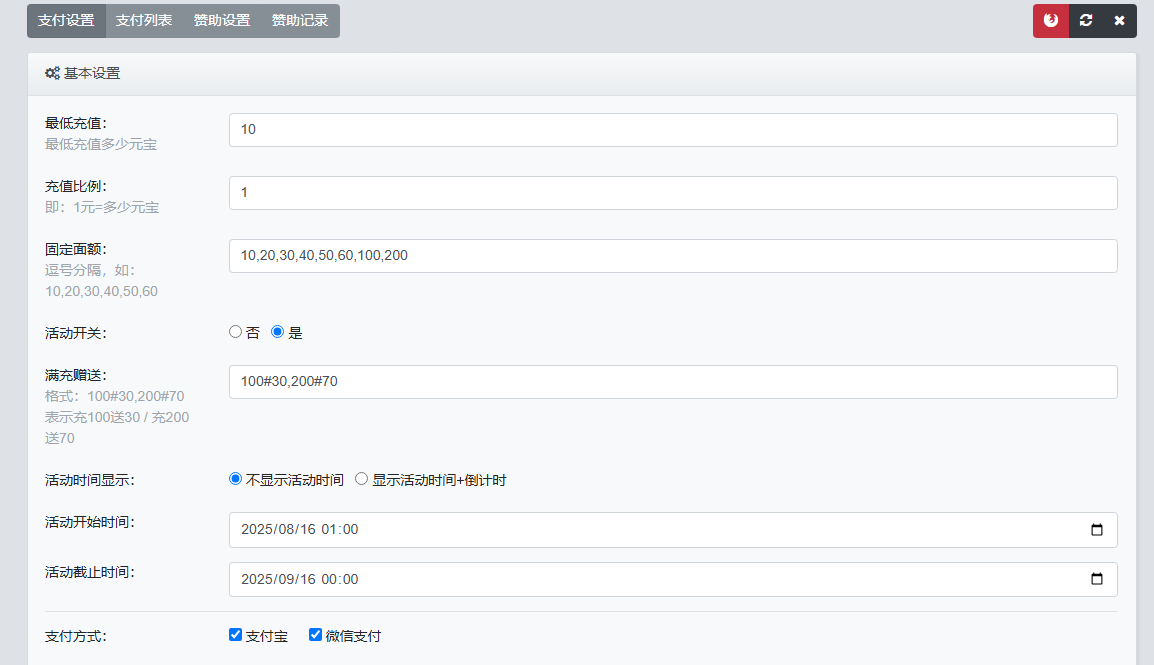The height and width of the screenshot is (665, 1154).
Task: Open calendar picker for 活动截止时间
Action: pos(1096,579)
